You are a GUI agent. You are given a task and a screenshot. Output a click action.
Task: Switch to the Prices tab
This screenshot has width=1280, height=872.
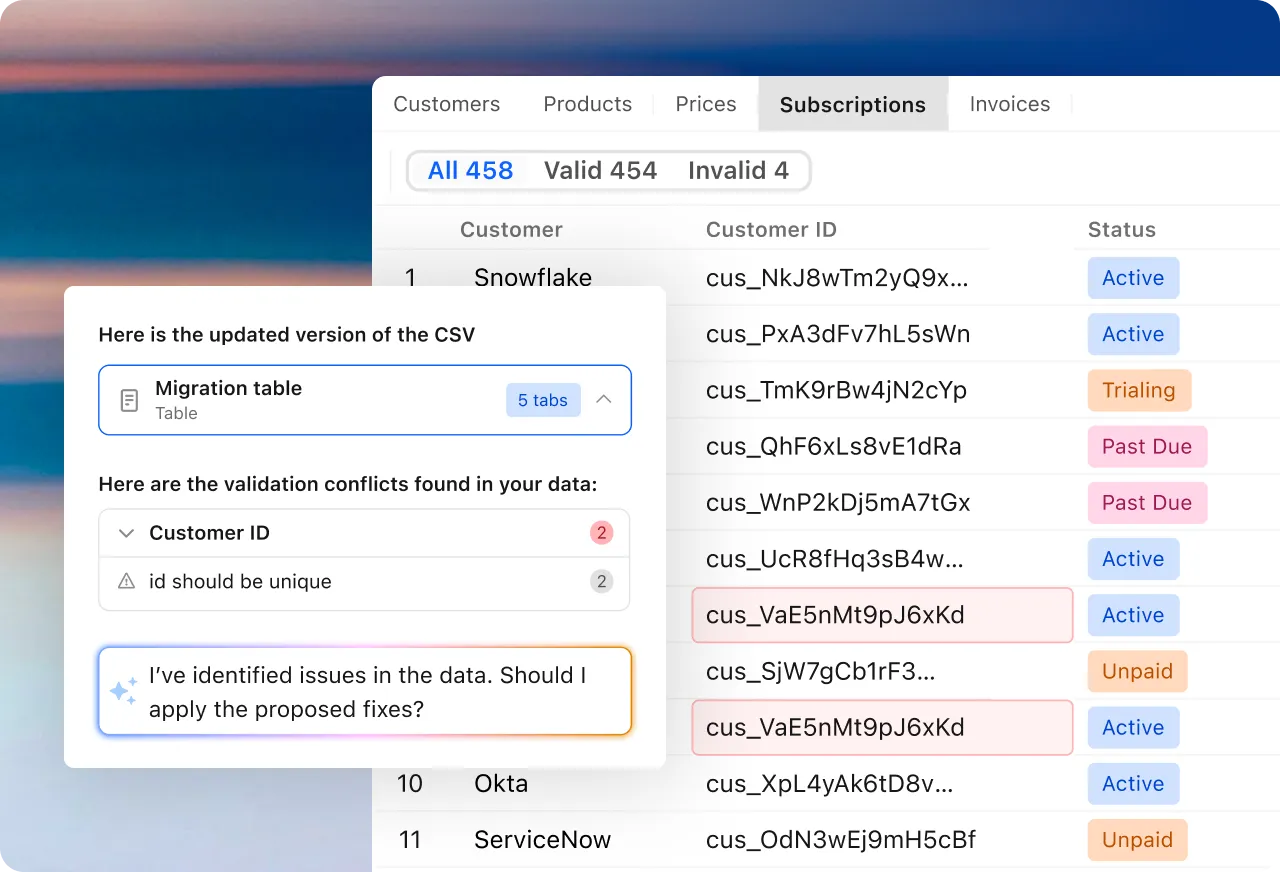click(x=705, y=104)
